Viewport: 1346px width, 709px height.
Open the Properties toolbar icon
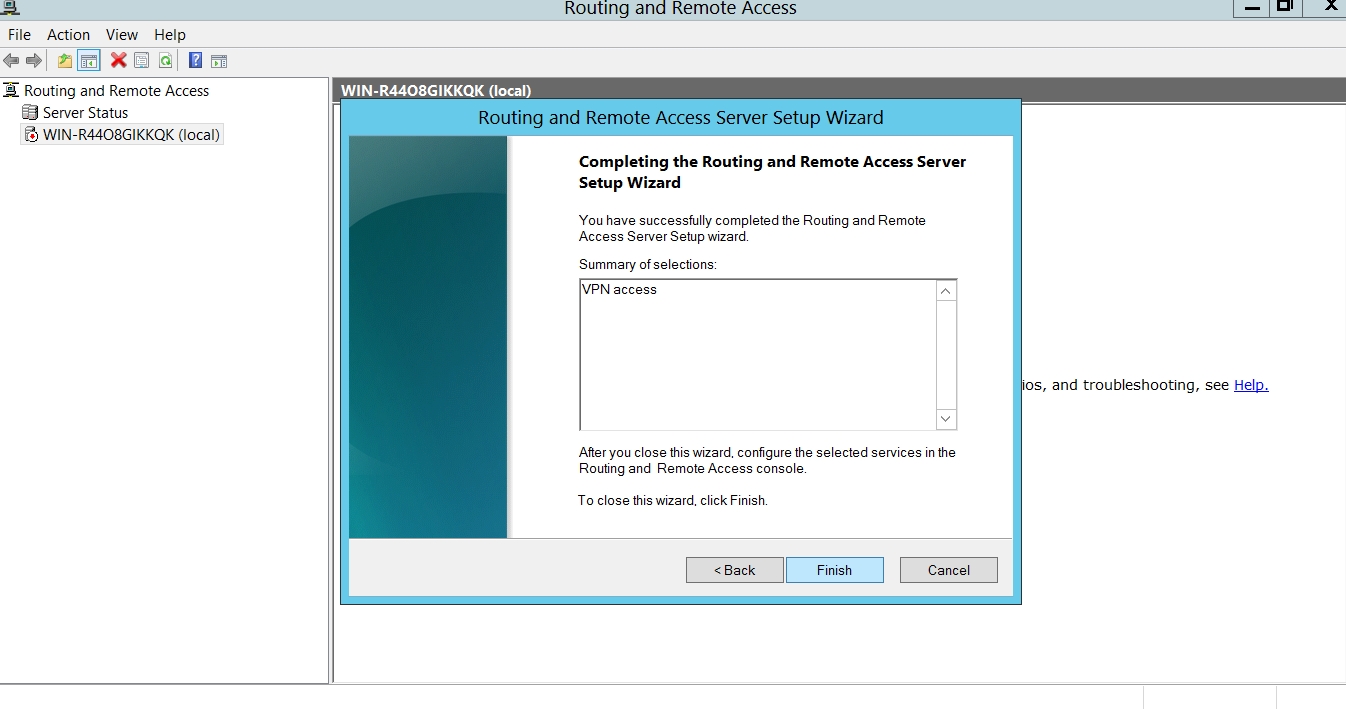click(142, 61)
